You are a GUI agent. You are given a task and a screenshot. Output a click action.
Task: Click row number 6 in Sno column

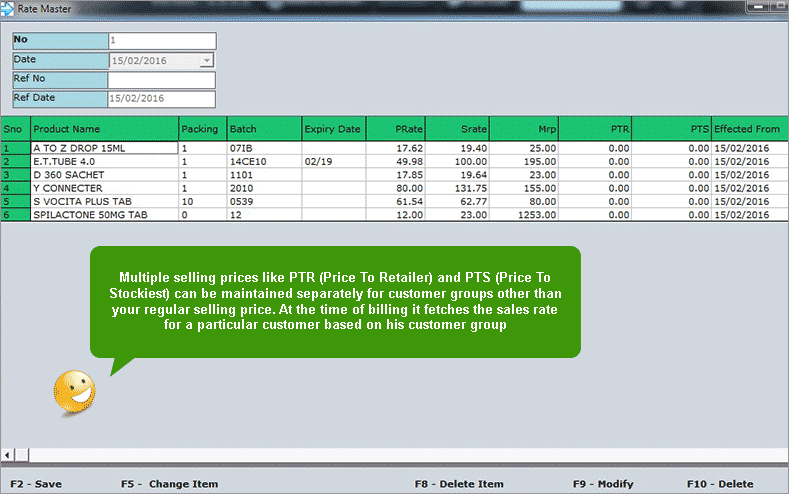pos(16,215)
